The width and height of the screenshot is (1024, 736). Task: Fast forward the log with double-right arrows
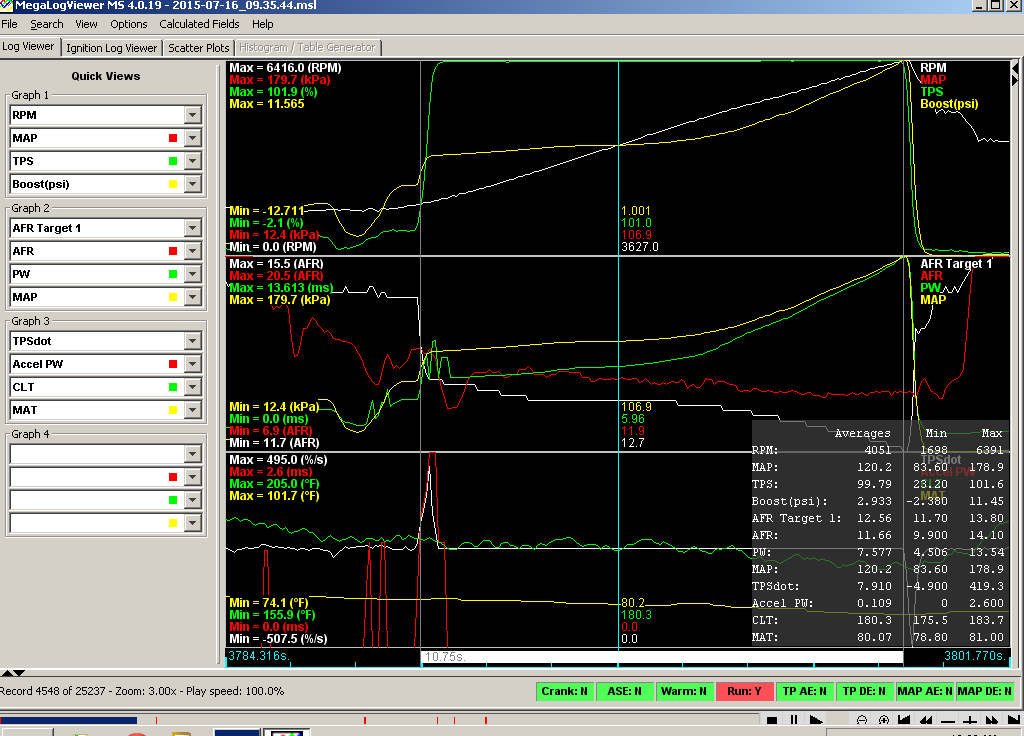(992, 720)
